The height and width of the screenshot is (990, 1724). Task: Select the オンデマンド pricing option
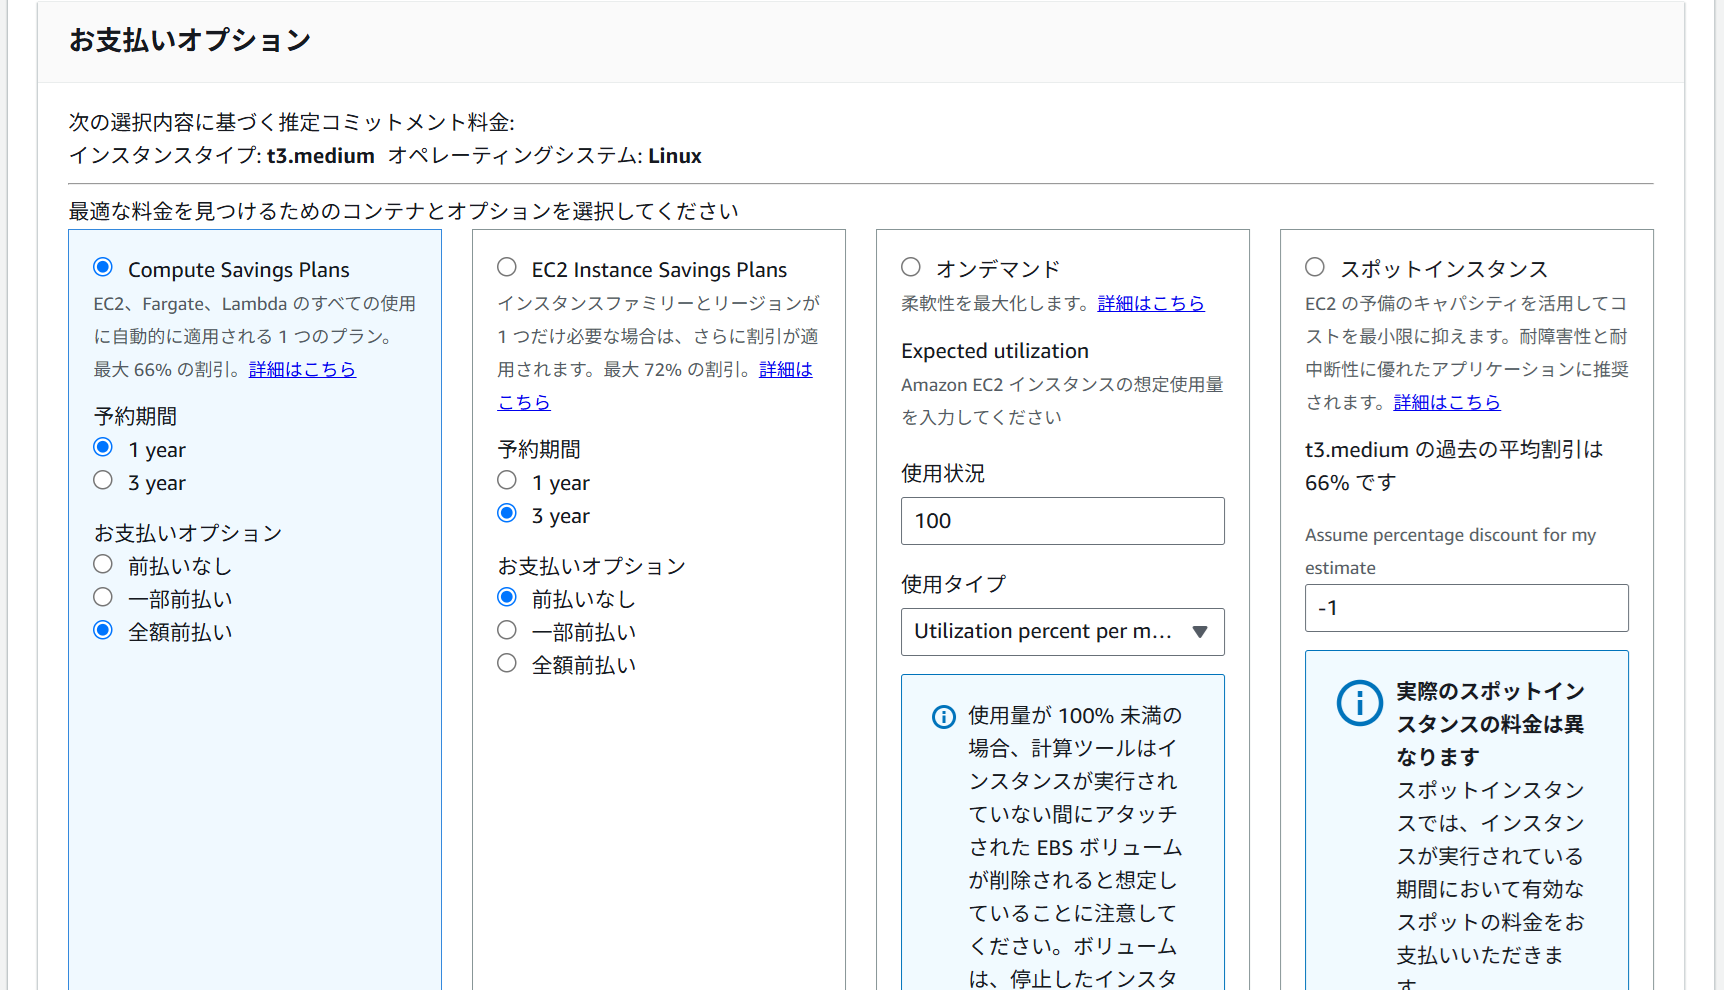click(x=911, y=267)
